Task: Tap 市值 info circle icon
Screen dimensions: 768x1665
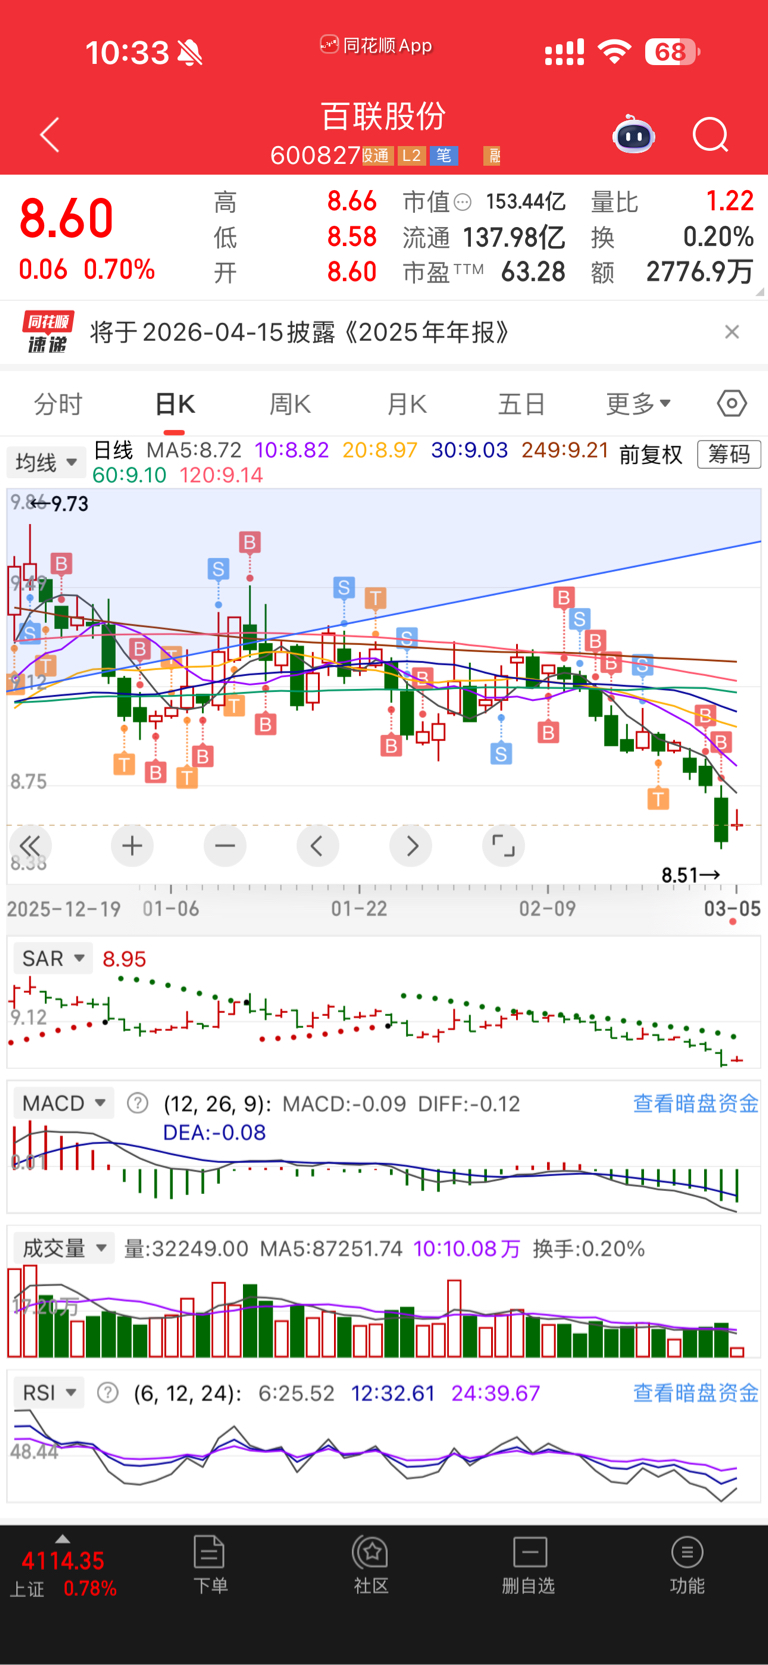Action: coord(463,202)
